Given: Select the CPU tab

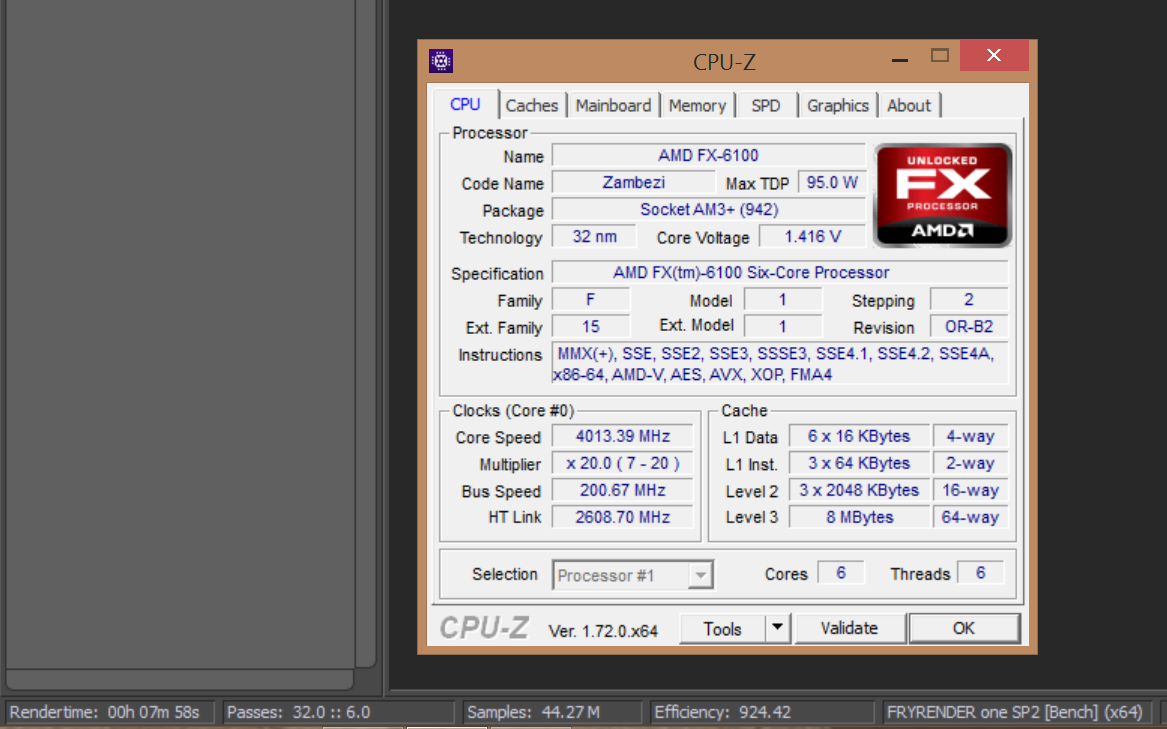Looking at the screenshot, I should pyautogui.click(x=465, y=105).
